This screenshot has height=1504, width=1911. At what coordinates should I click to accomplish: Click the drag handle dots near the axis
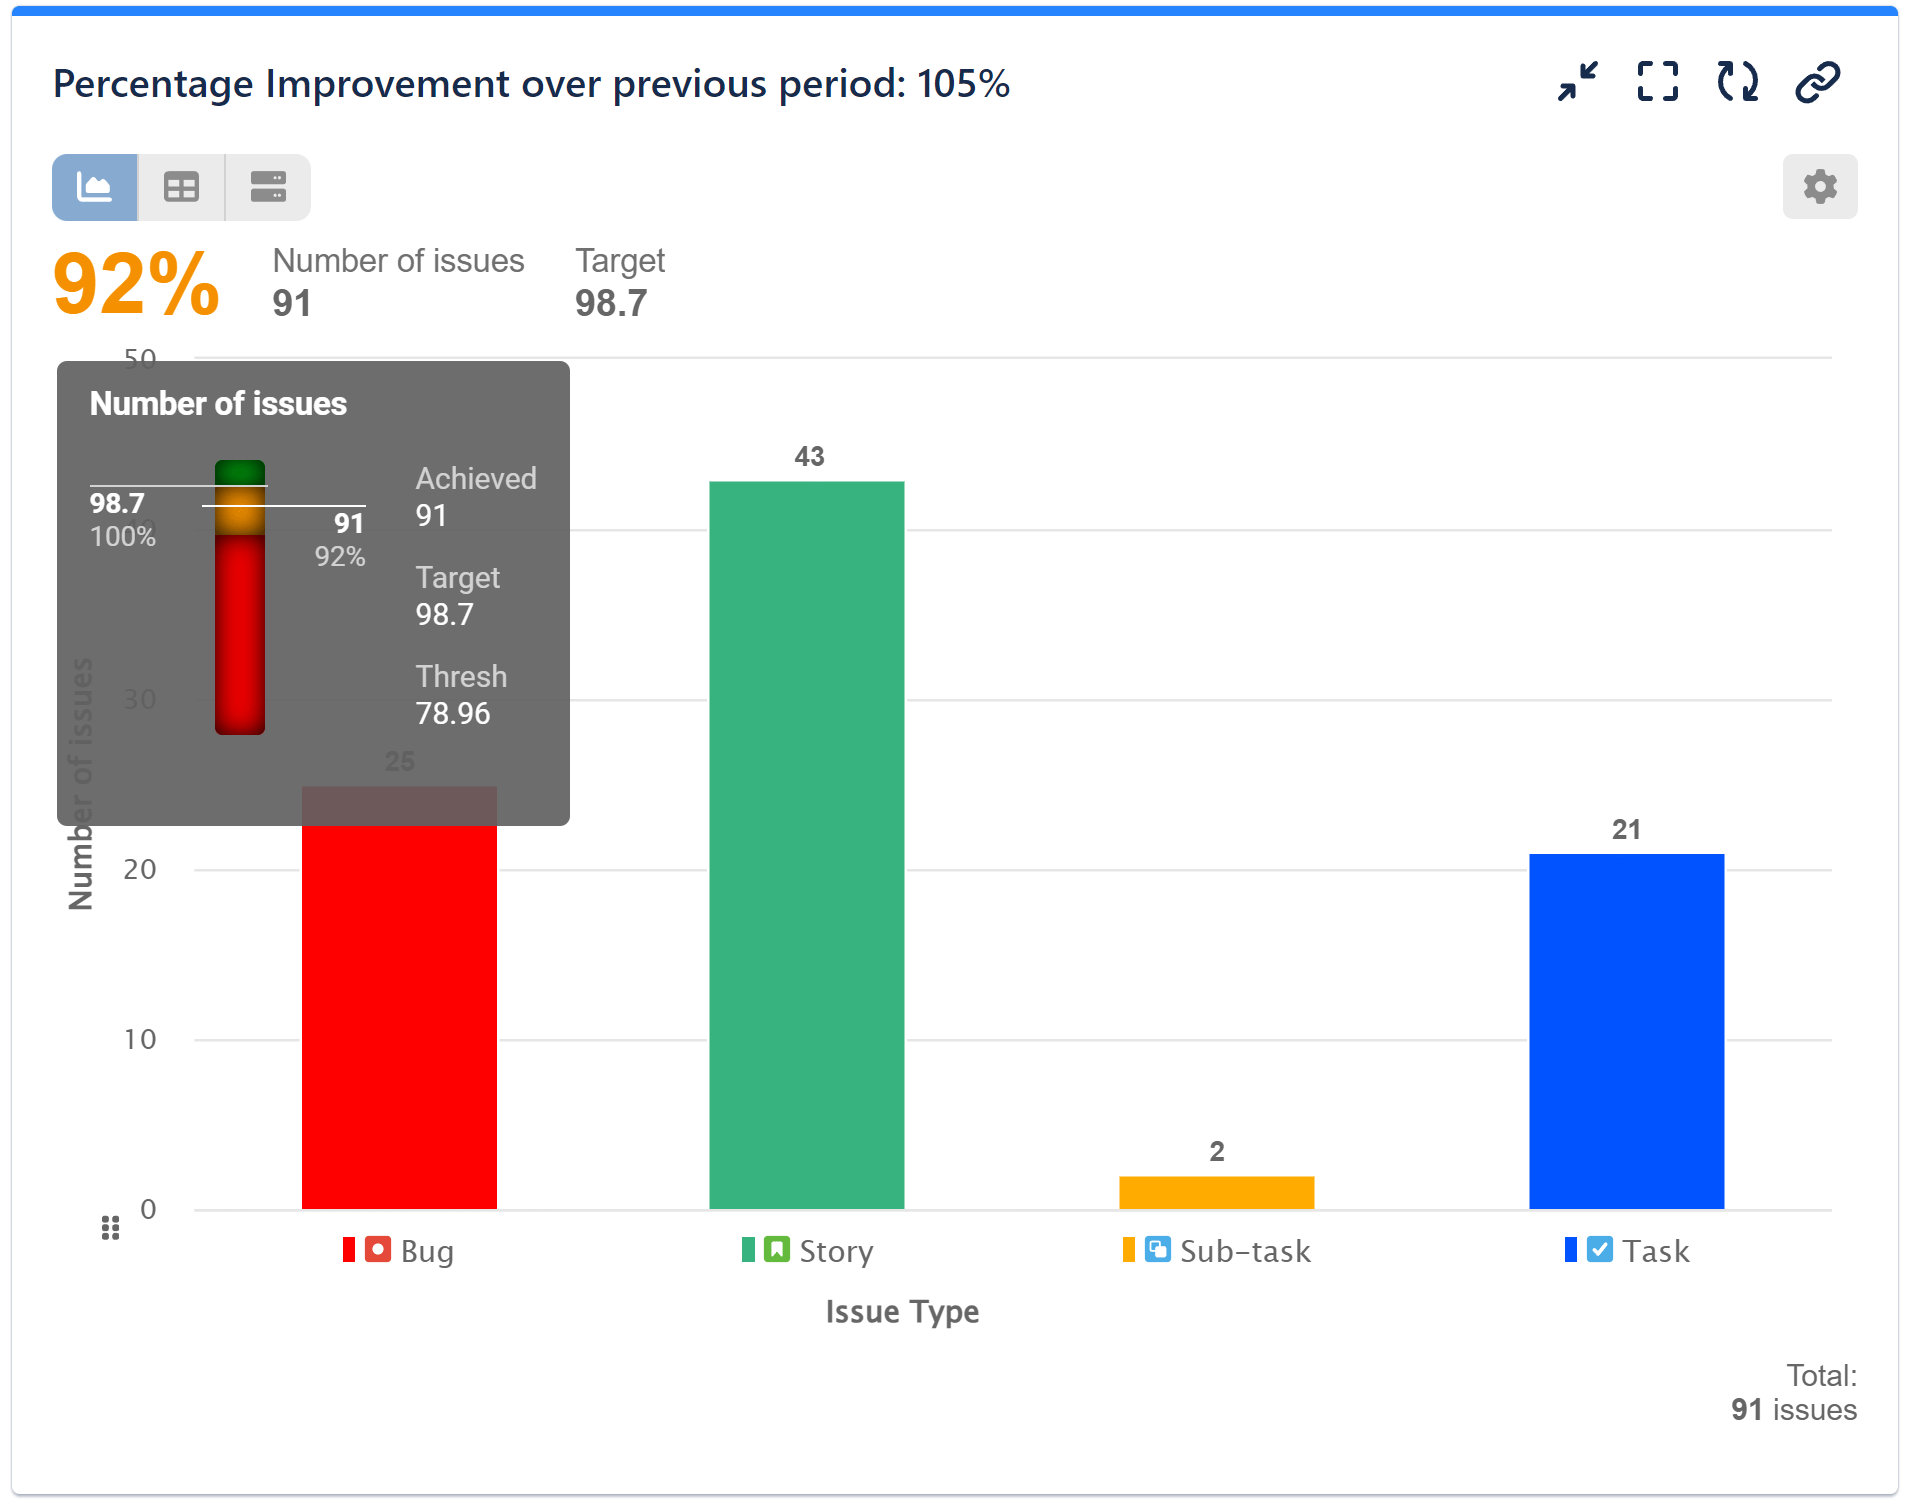(110, 1228)
